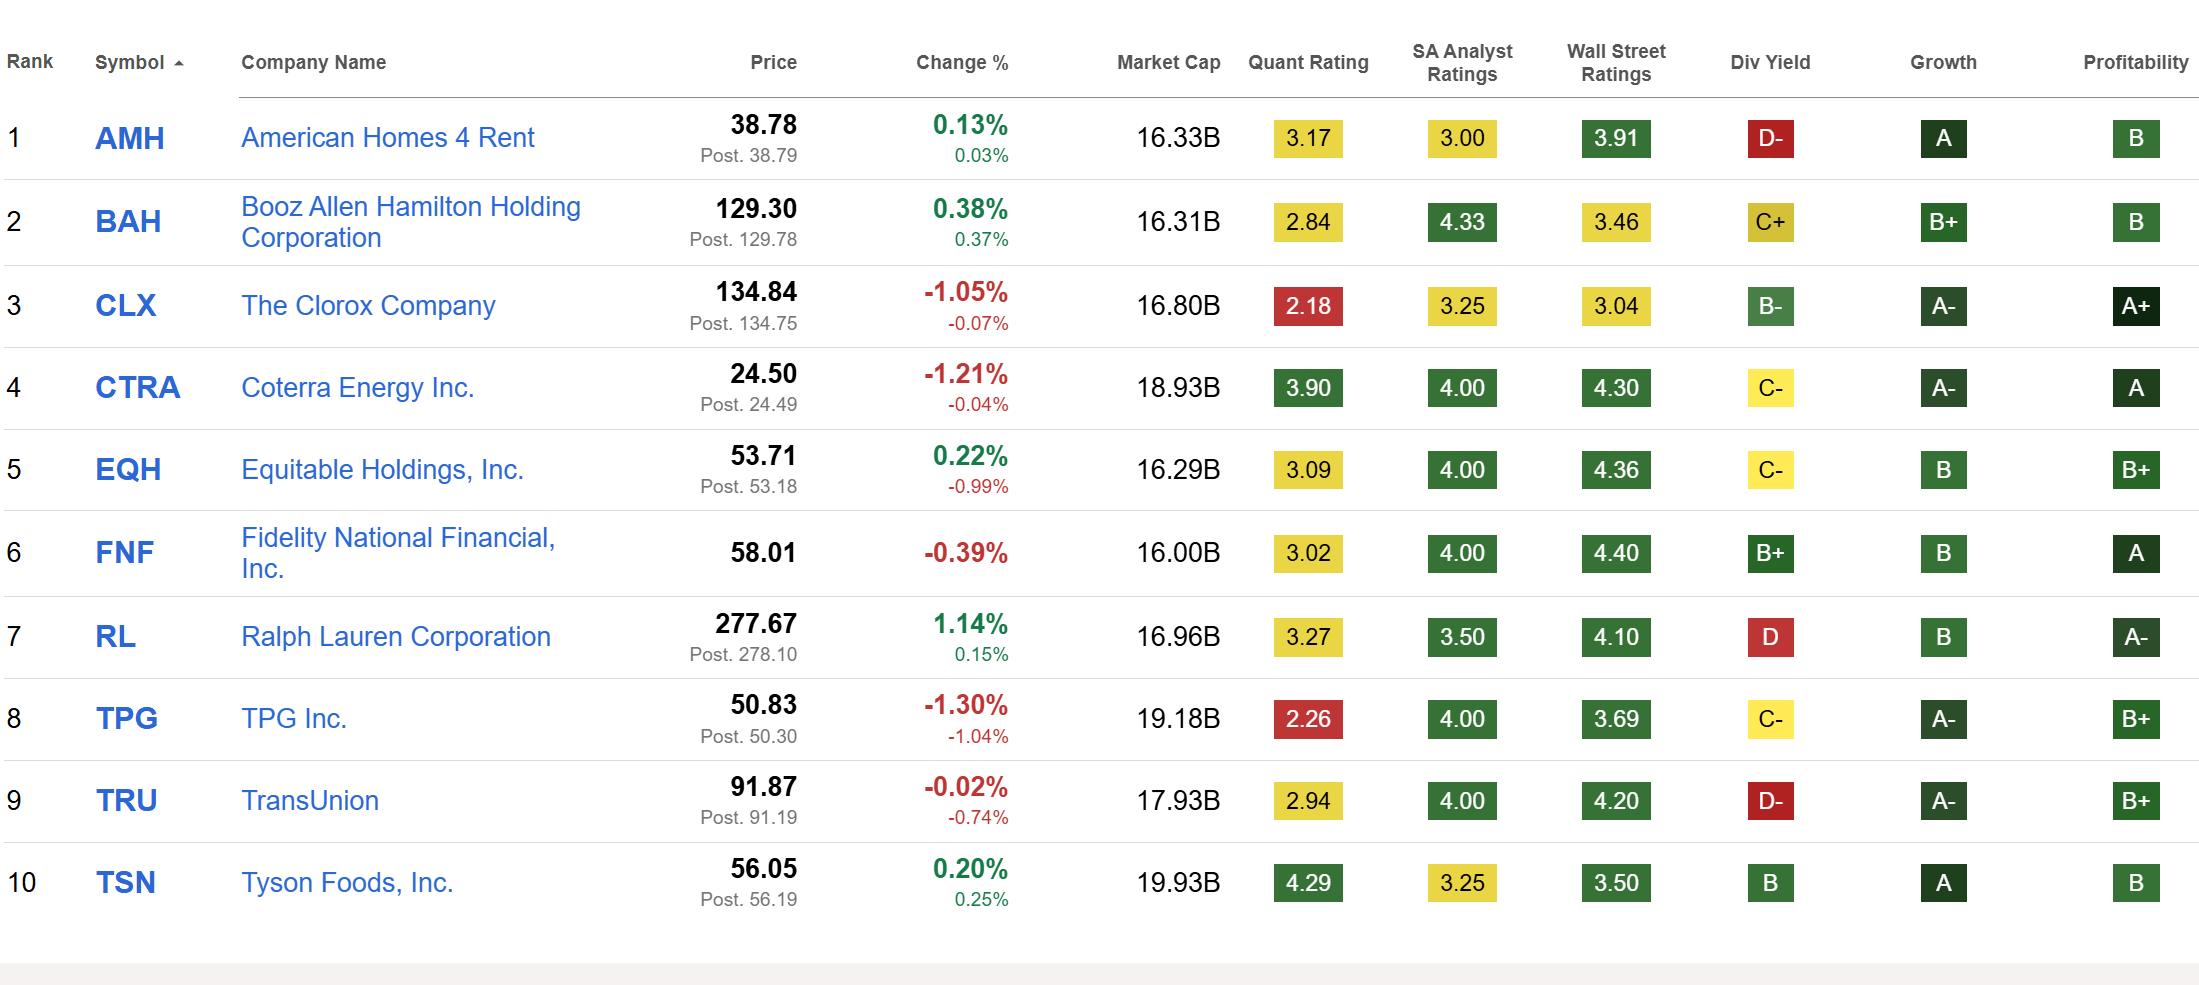2199x985 pixels.
Task: Click RL Profitability A- grade badge
Action: point(2136,637)
